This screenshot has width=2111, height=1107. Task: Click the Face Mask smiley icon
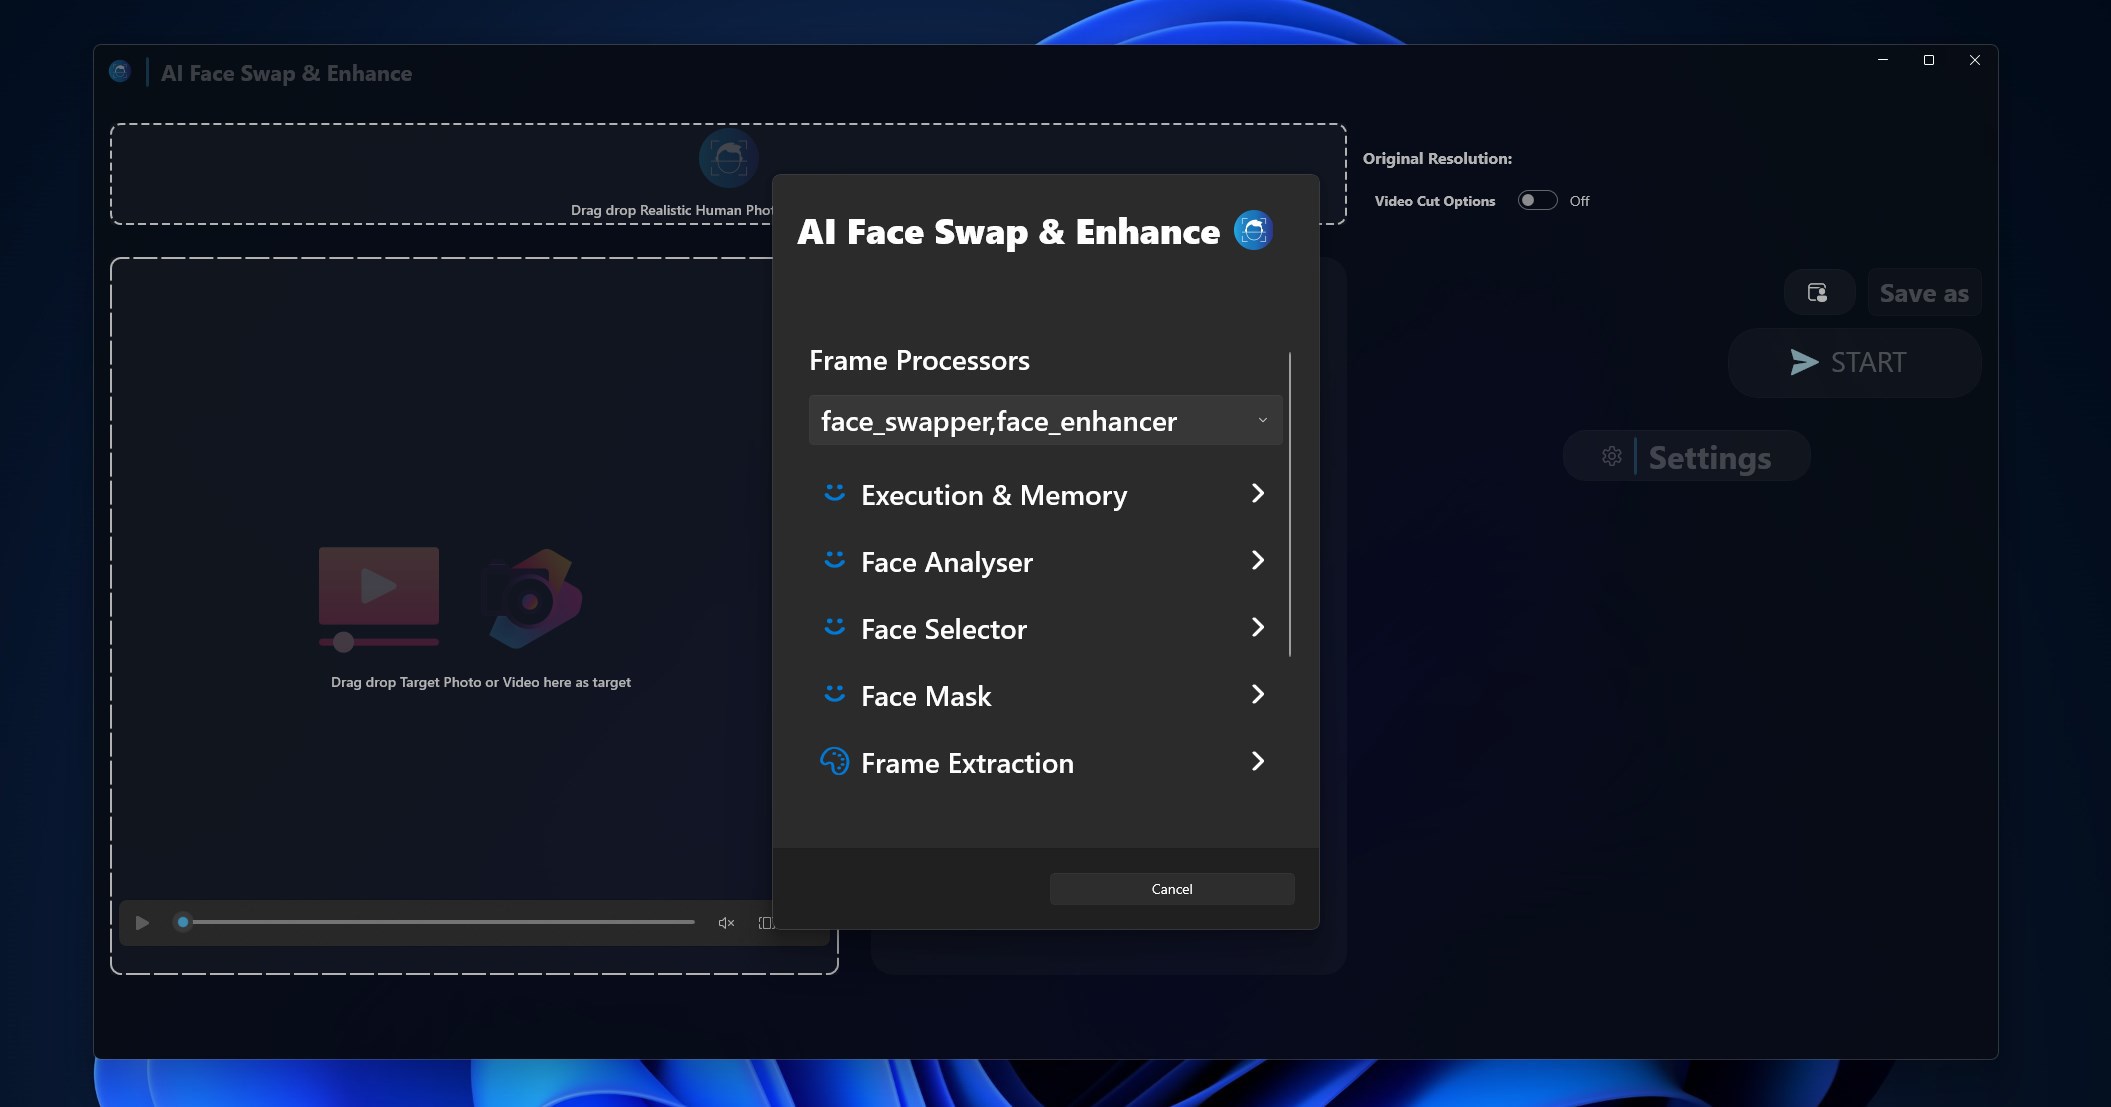[x=834, y=694]
